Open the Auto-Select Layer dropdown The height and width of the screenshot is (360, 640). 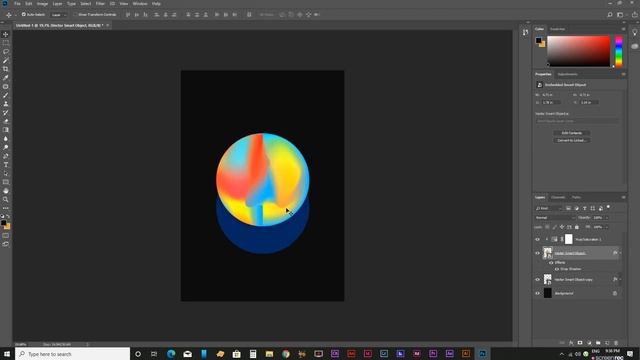59,15
